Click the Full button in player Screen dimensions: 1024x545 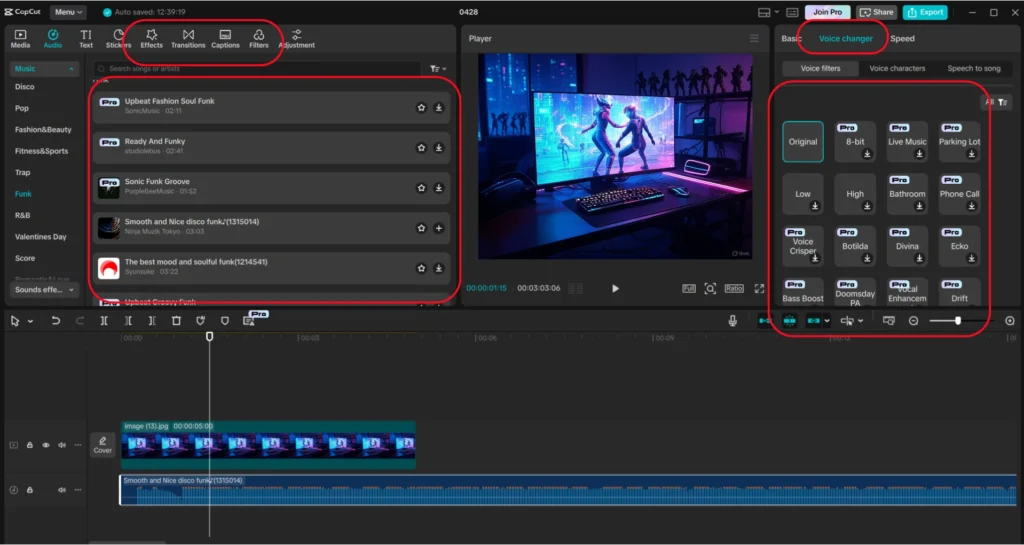(688, 288)
